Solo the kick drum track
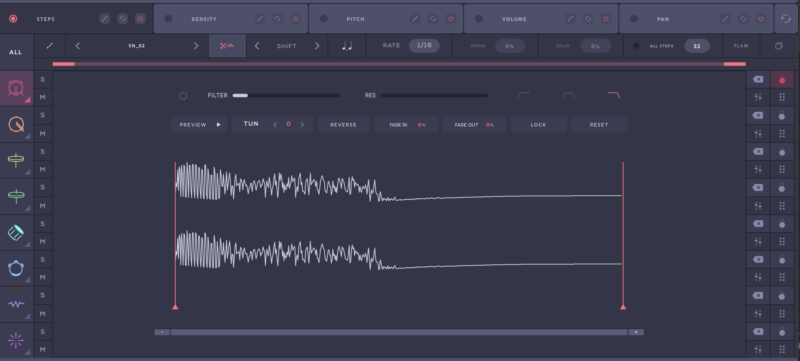The image size is (800, 361). (43, 80)
